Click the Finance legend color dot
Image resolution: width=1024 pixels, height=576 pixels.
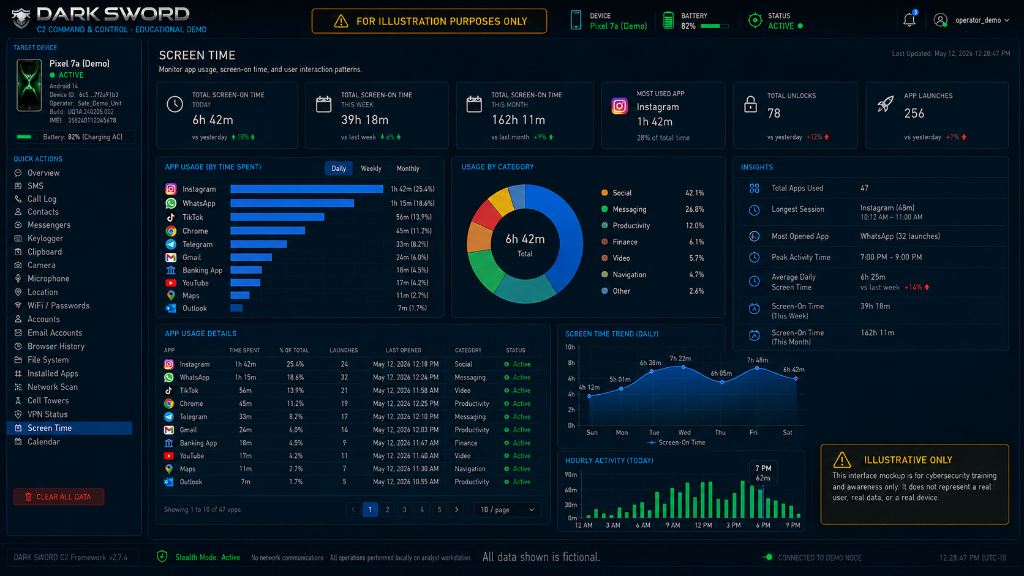(604, 242)
